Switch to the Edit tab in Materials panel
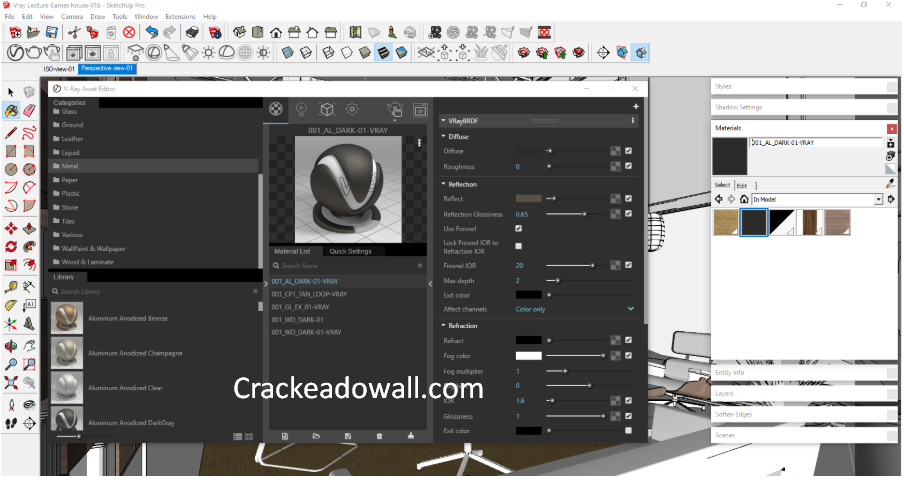Screen dimensions: 904x482 pyautogui.click(x=743, y=186)
